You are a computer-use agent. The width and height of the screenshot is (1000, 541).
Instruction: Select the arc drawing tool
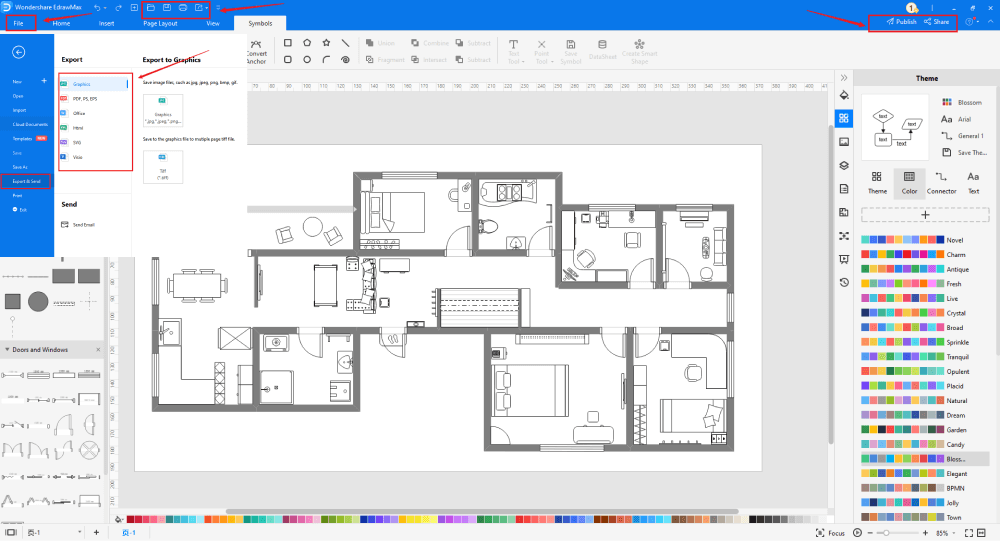click(x=327, y=59)
